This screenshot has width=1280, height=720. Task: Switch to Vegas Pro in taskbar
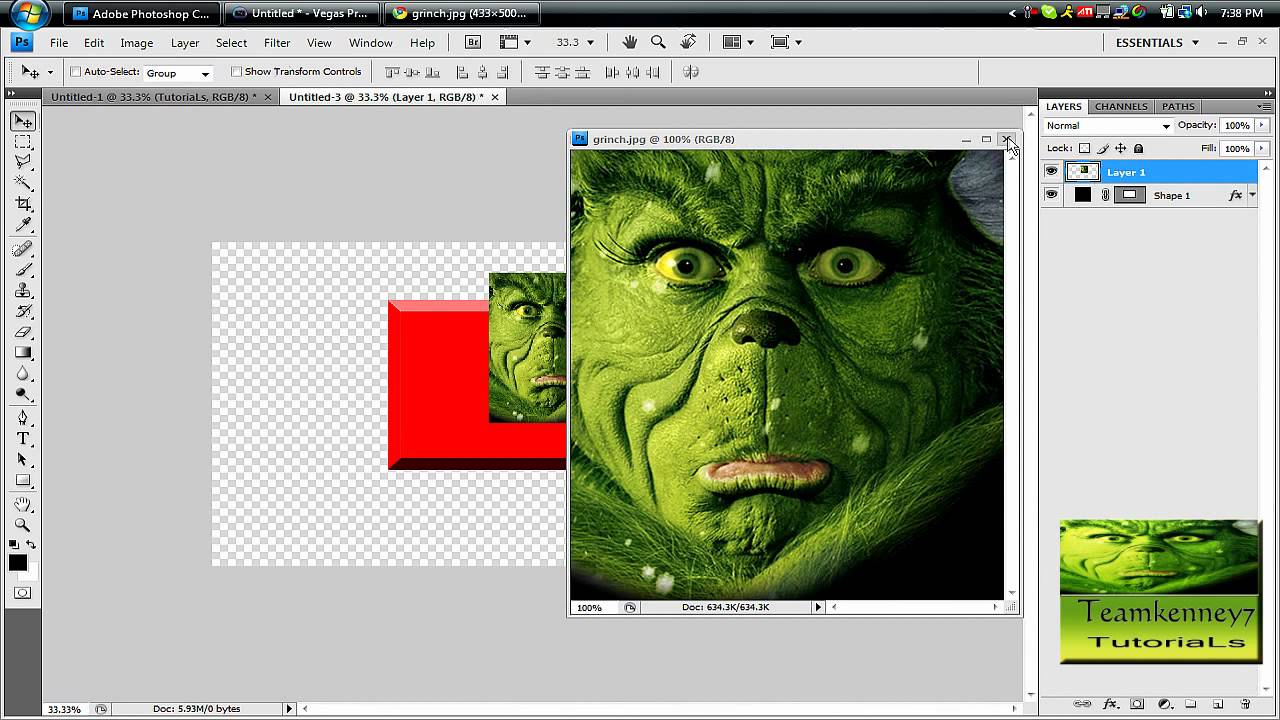tap(302, 14)
